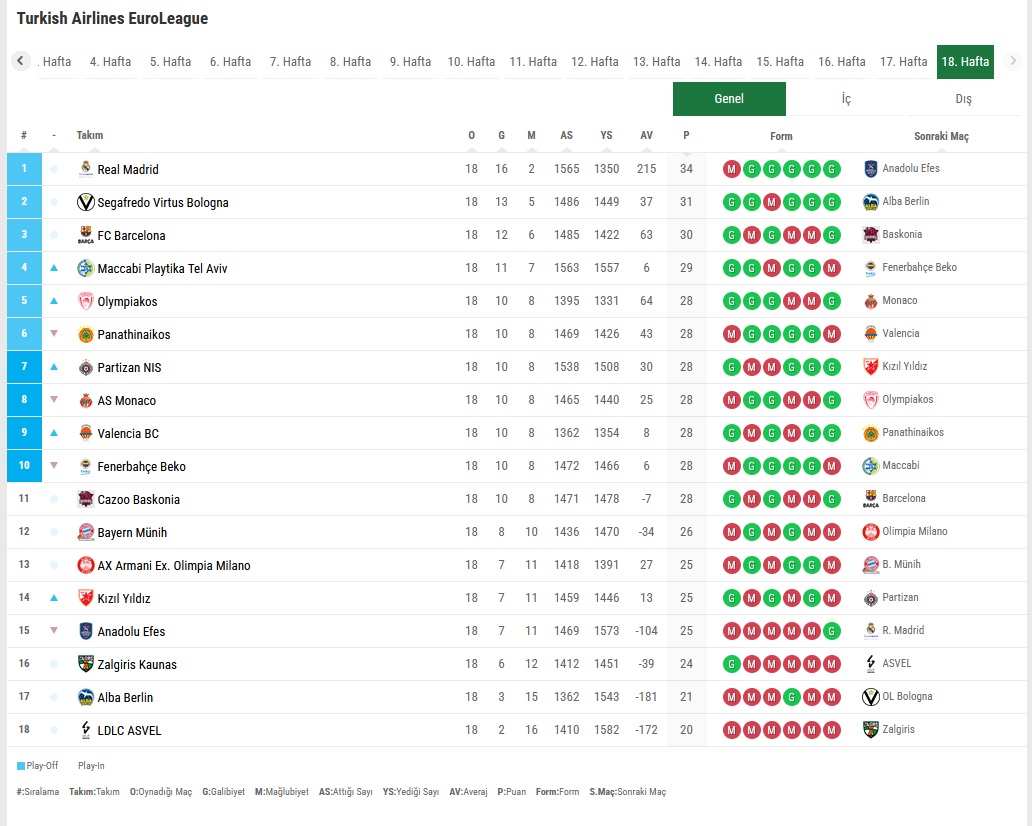Image resolution: width=1032 pixels, height=826 pixels.
Task: Click Bayern Münih team logo icon
Action: click(86, 533)
